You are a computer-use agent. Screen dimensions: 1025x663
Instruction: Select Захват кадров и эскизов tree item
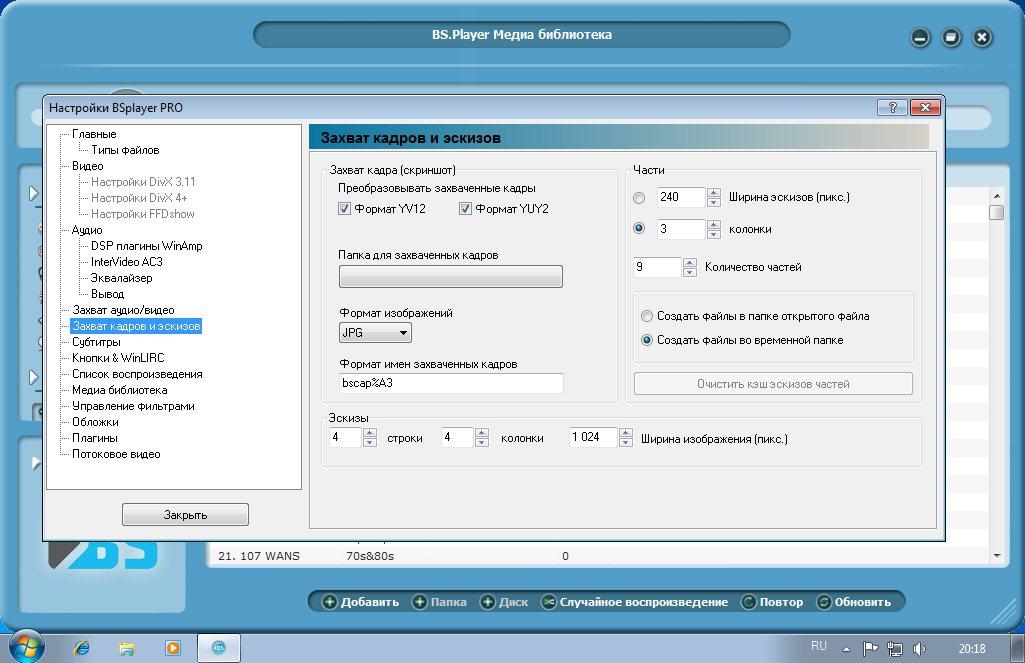tap(136, 326)
